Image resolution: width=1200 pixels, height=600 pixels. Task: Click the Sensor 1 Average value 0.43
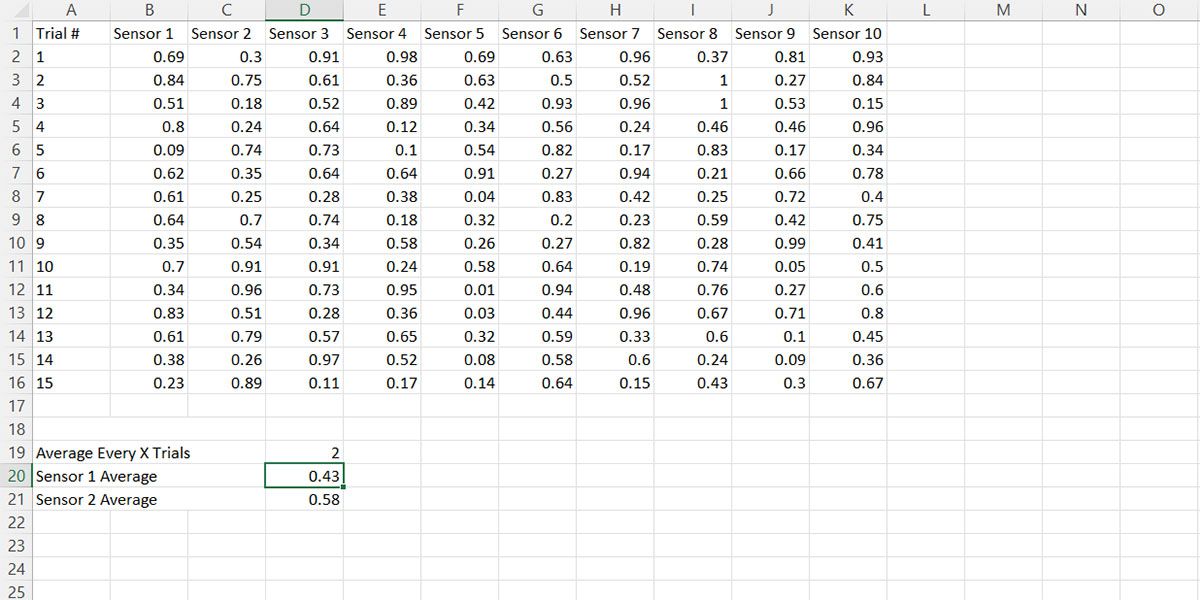click(304, 476)
